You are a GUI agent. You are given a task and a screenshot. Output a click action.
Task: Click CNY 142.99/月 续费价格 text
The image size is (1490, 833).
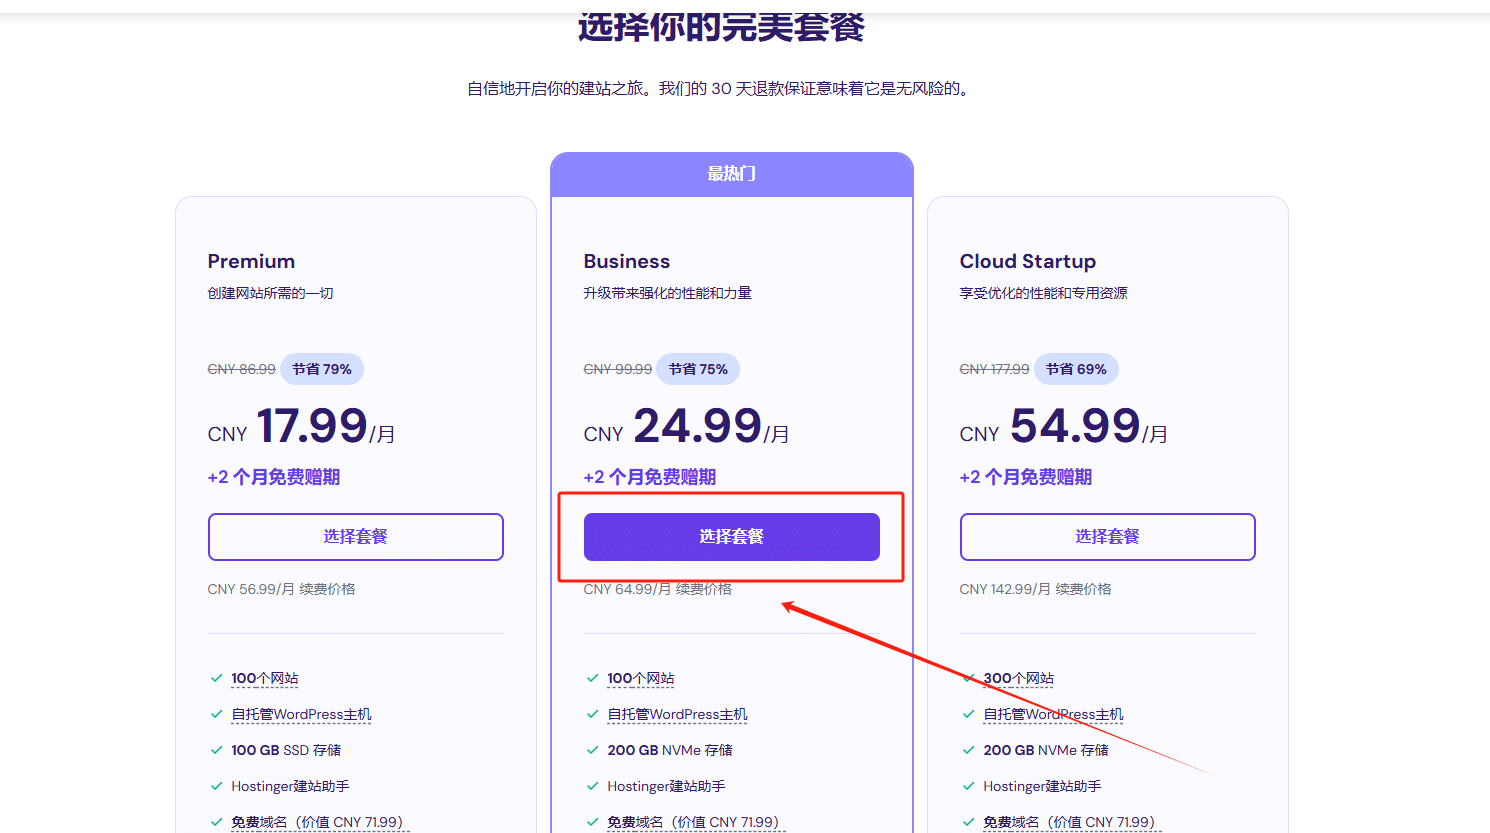[x=1036, y=589]
